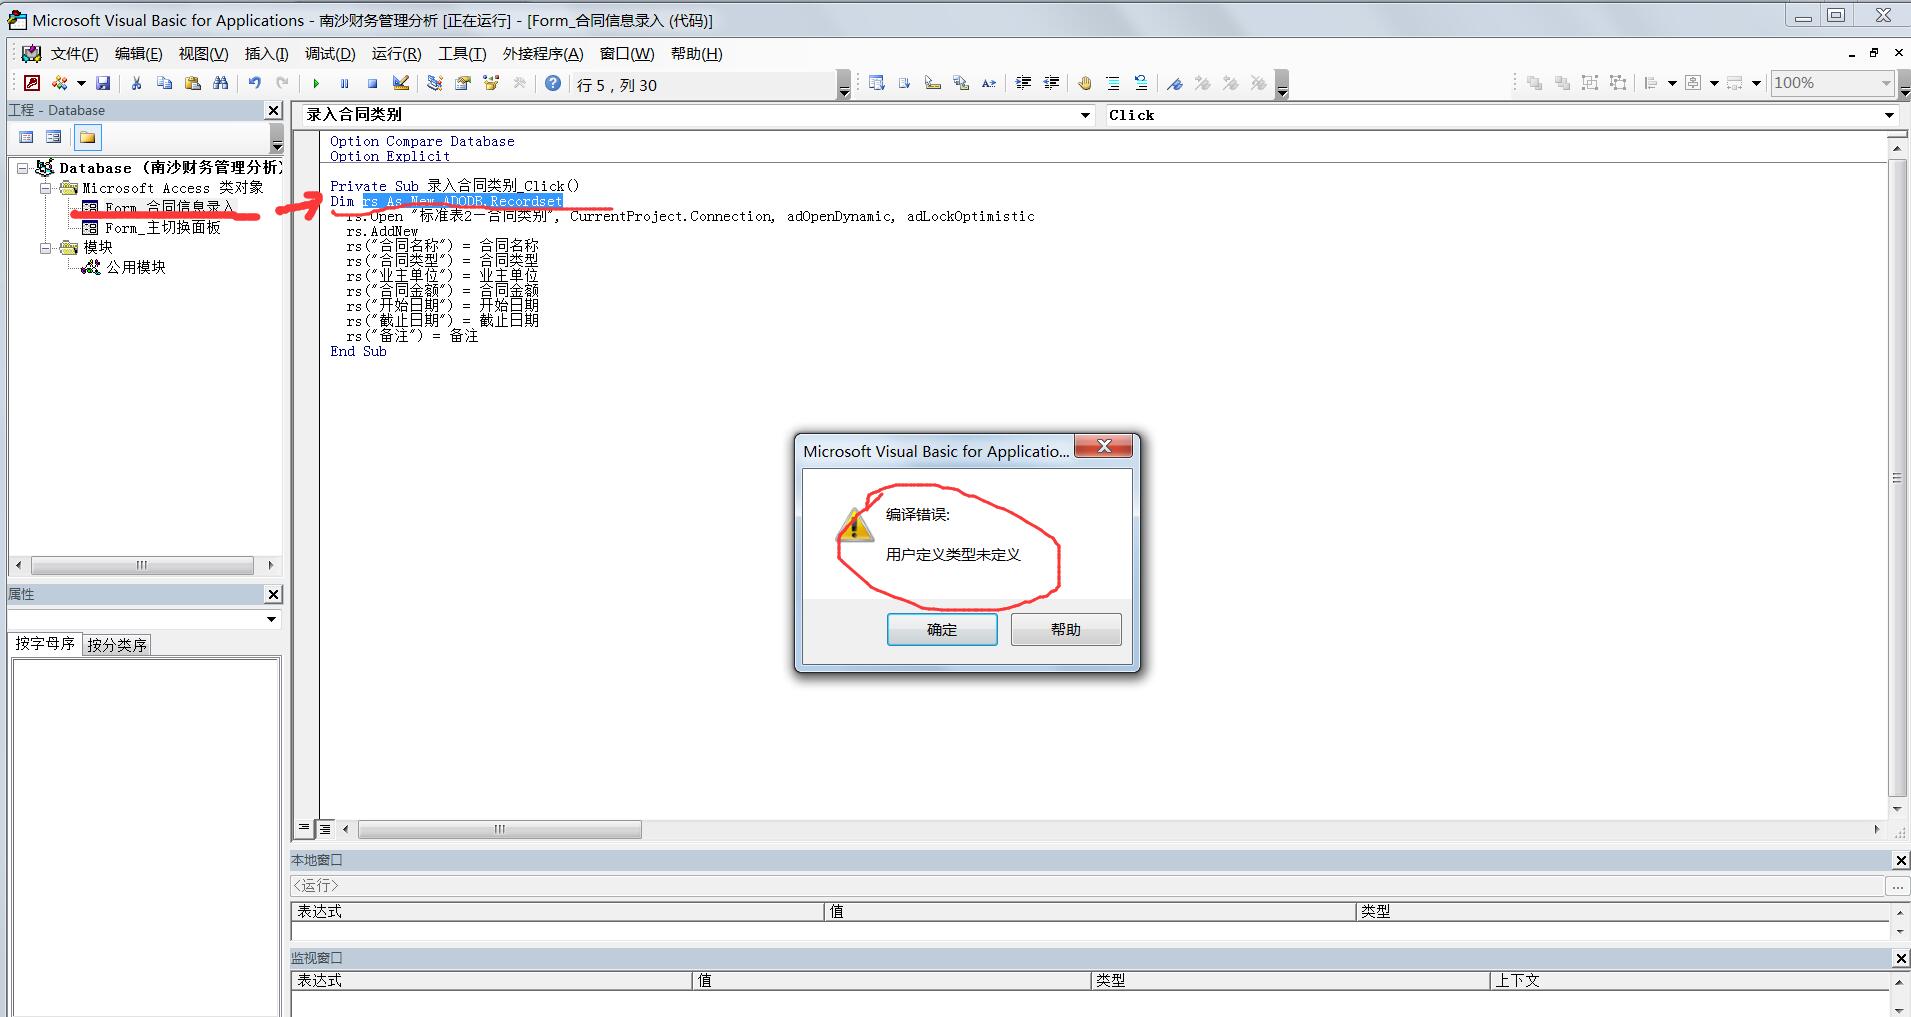
Task: Run the Sub with green play icon
Action: coord(316,83)
